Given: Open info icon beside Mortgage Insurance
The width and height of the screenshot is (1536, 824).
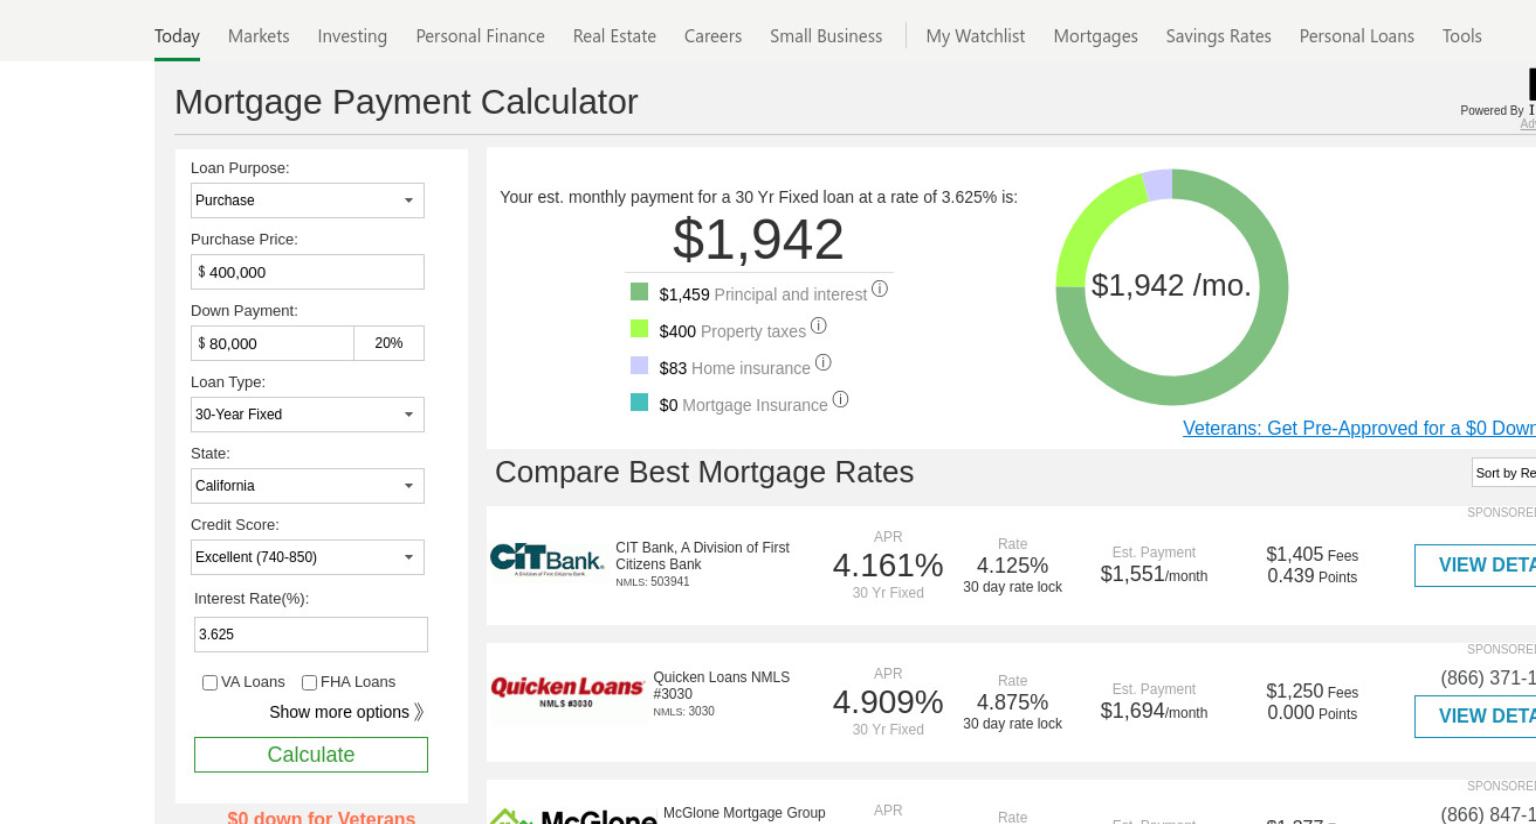Looking at the screenshot, I should pos(840,400).
